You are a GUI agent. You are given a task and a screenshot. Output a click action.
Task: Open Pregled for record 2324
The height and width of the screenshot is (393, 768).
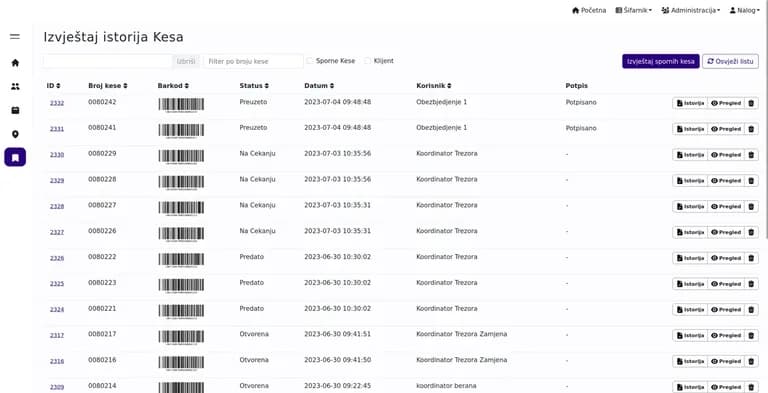pyautogui.click(x=726, y=310)
